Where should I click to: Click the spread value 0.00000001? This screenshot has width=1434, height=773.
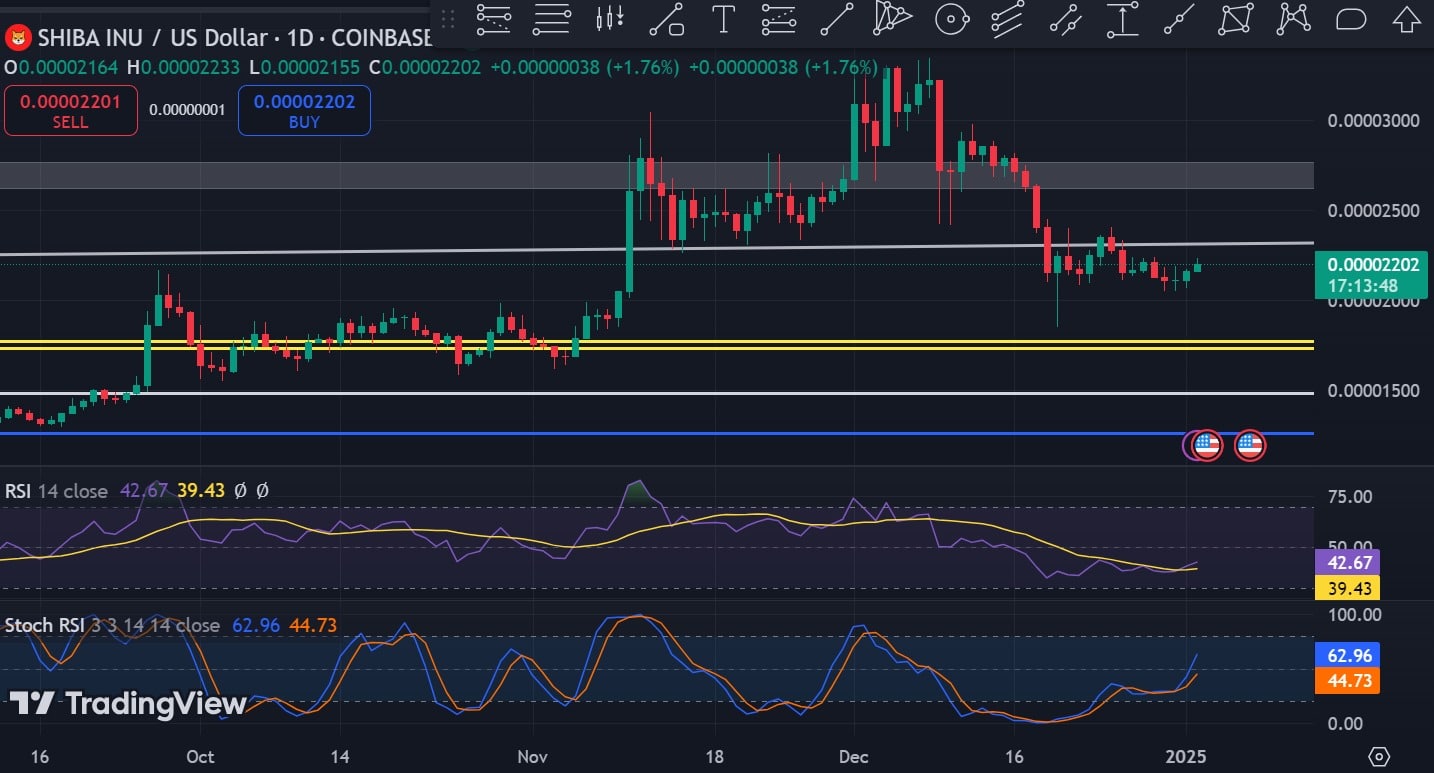(187, 110)
